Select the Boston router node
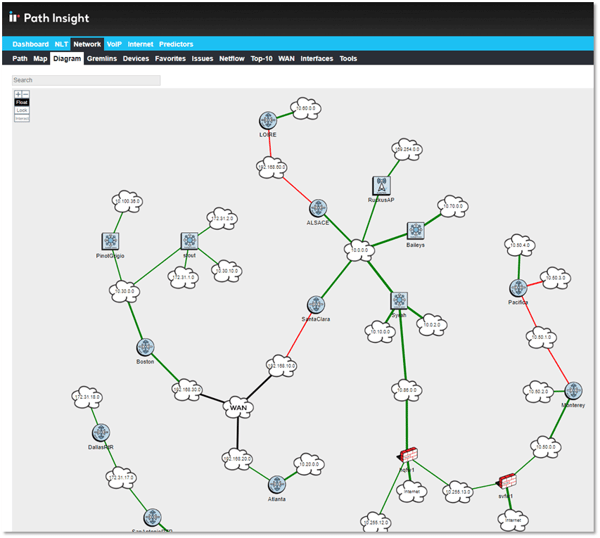Viewport: 600px width, 538px height. (x=146, y=347)
